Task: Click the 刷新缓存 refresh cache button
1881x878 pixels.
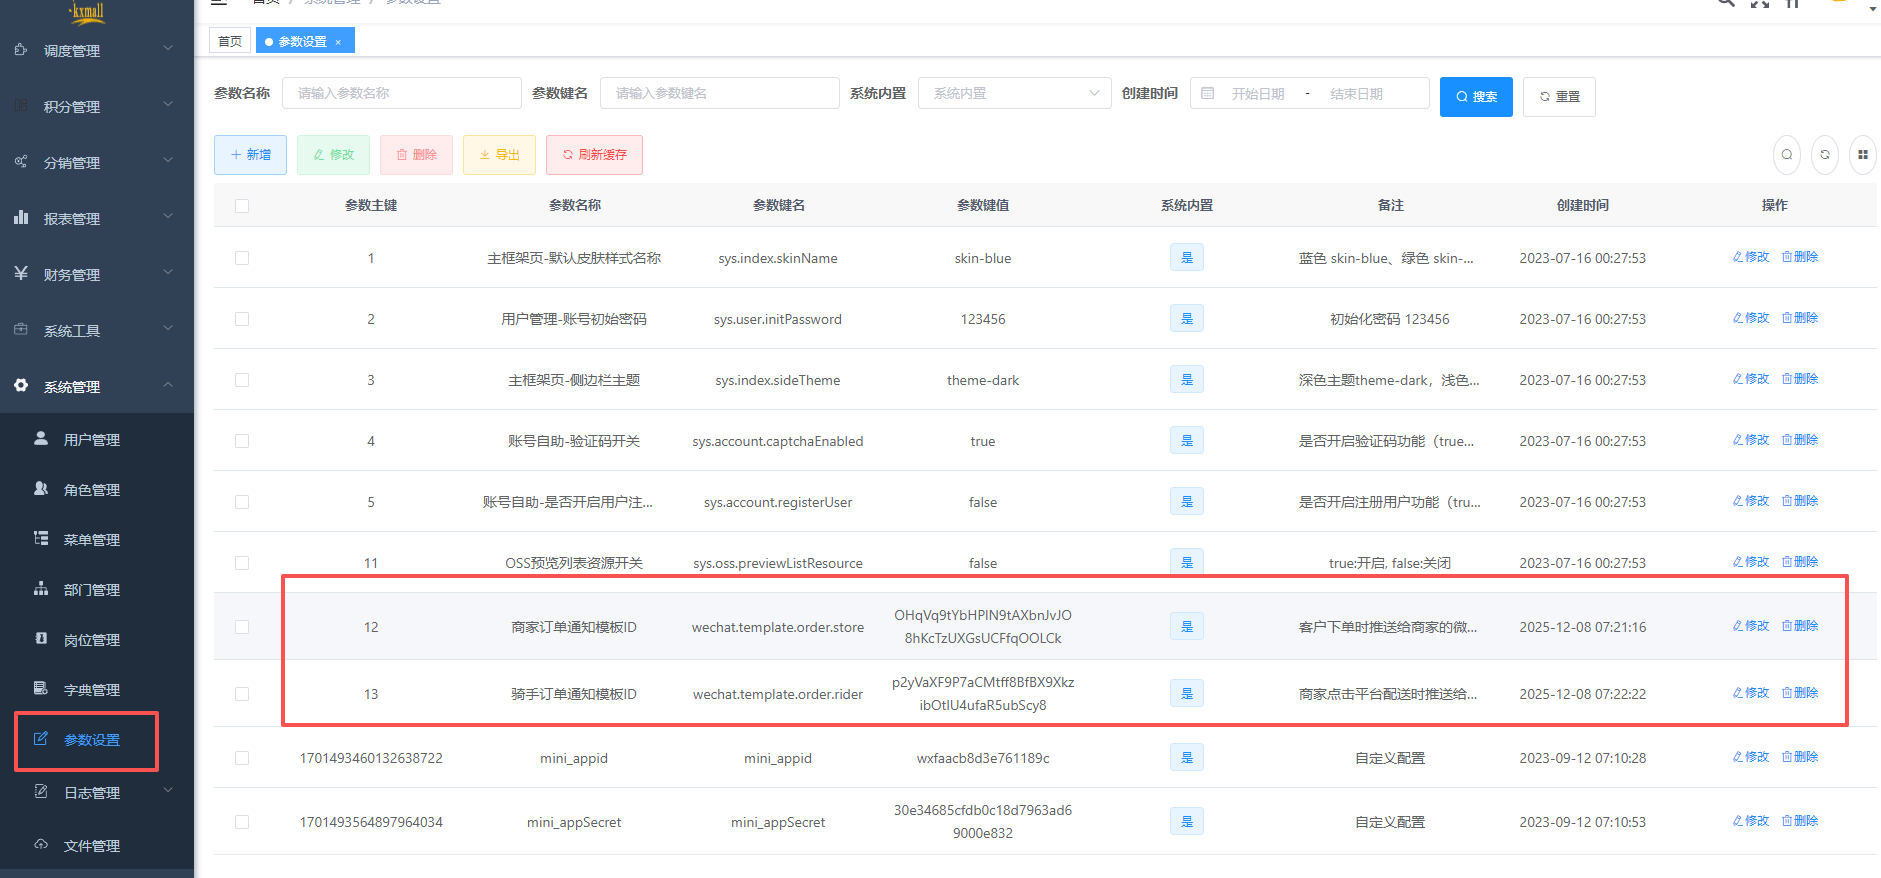Action: [594, 155]
